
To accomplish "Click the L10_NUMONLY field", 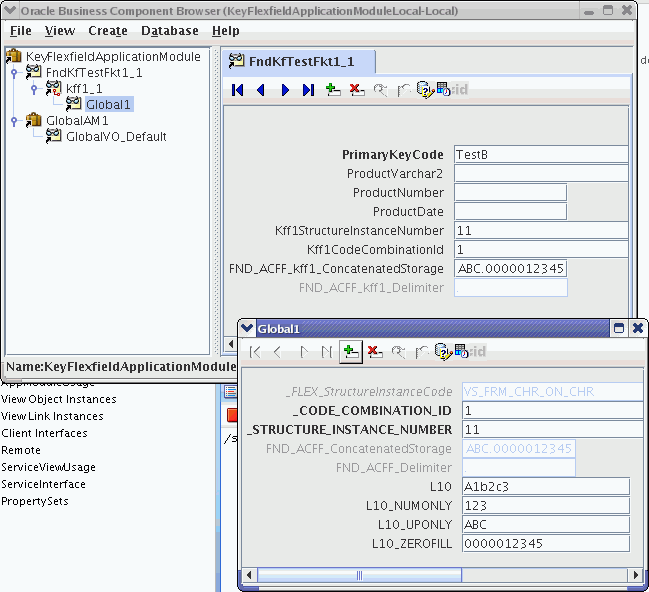I will [x=546, y=505].
